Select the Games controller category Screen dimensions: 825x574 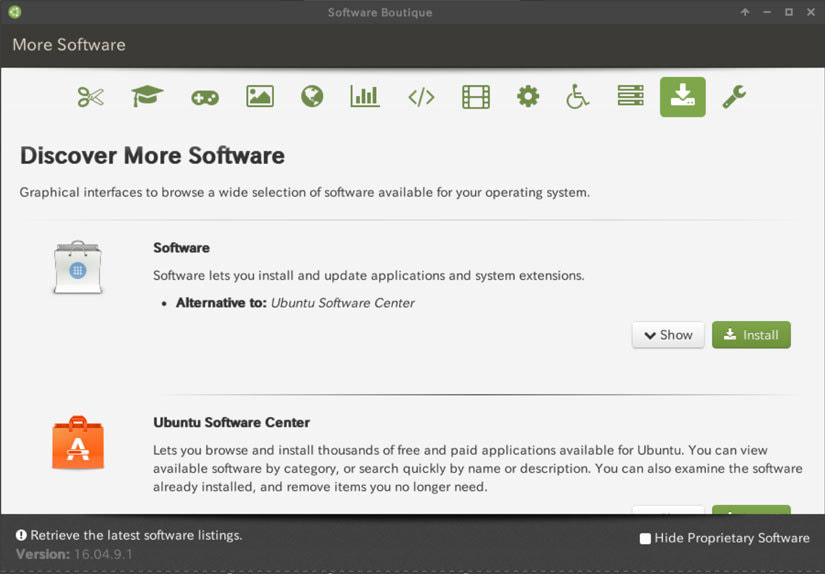coord(205,97)
